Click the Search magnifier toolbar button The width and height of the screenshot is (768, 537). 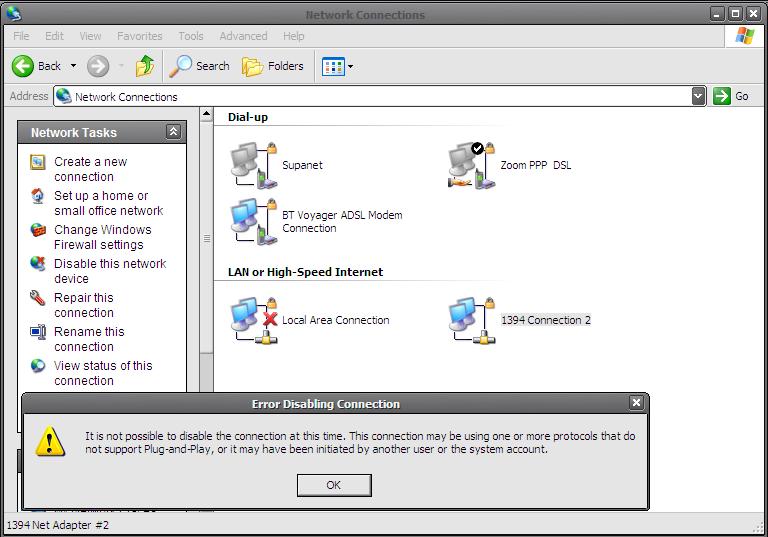click(x=199, y=66)
